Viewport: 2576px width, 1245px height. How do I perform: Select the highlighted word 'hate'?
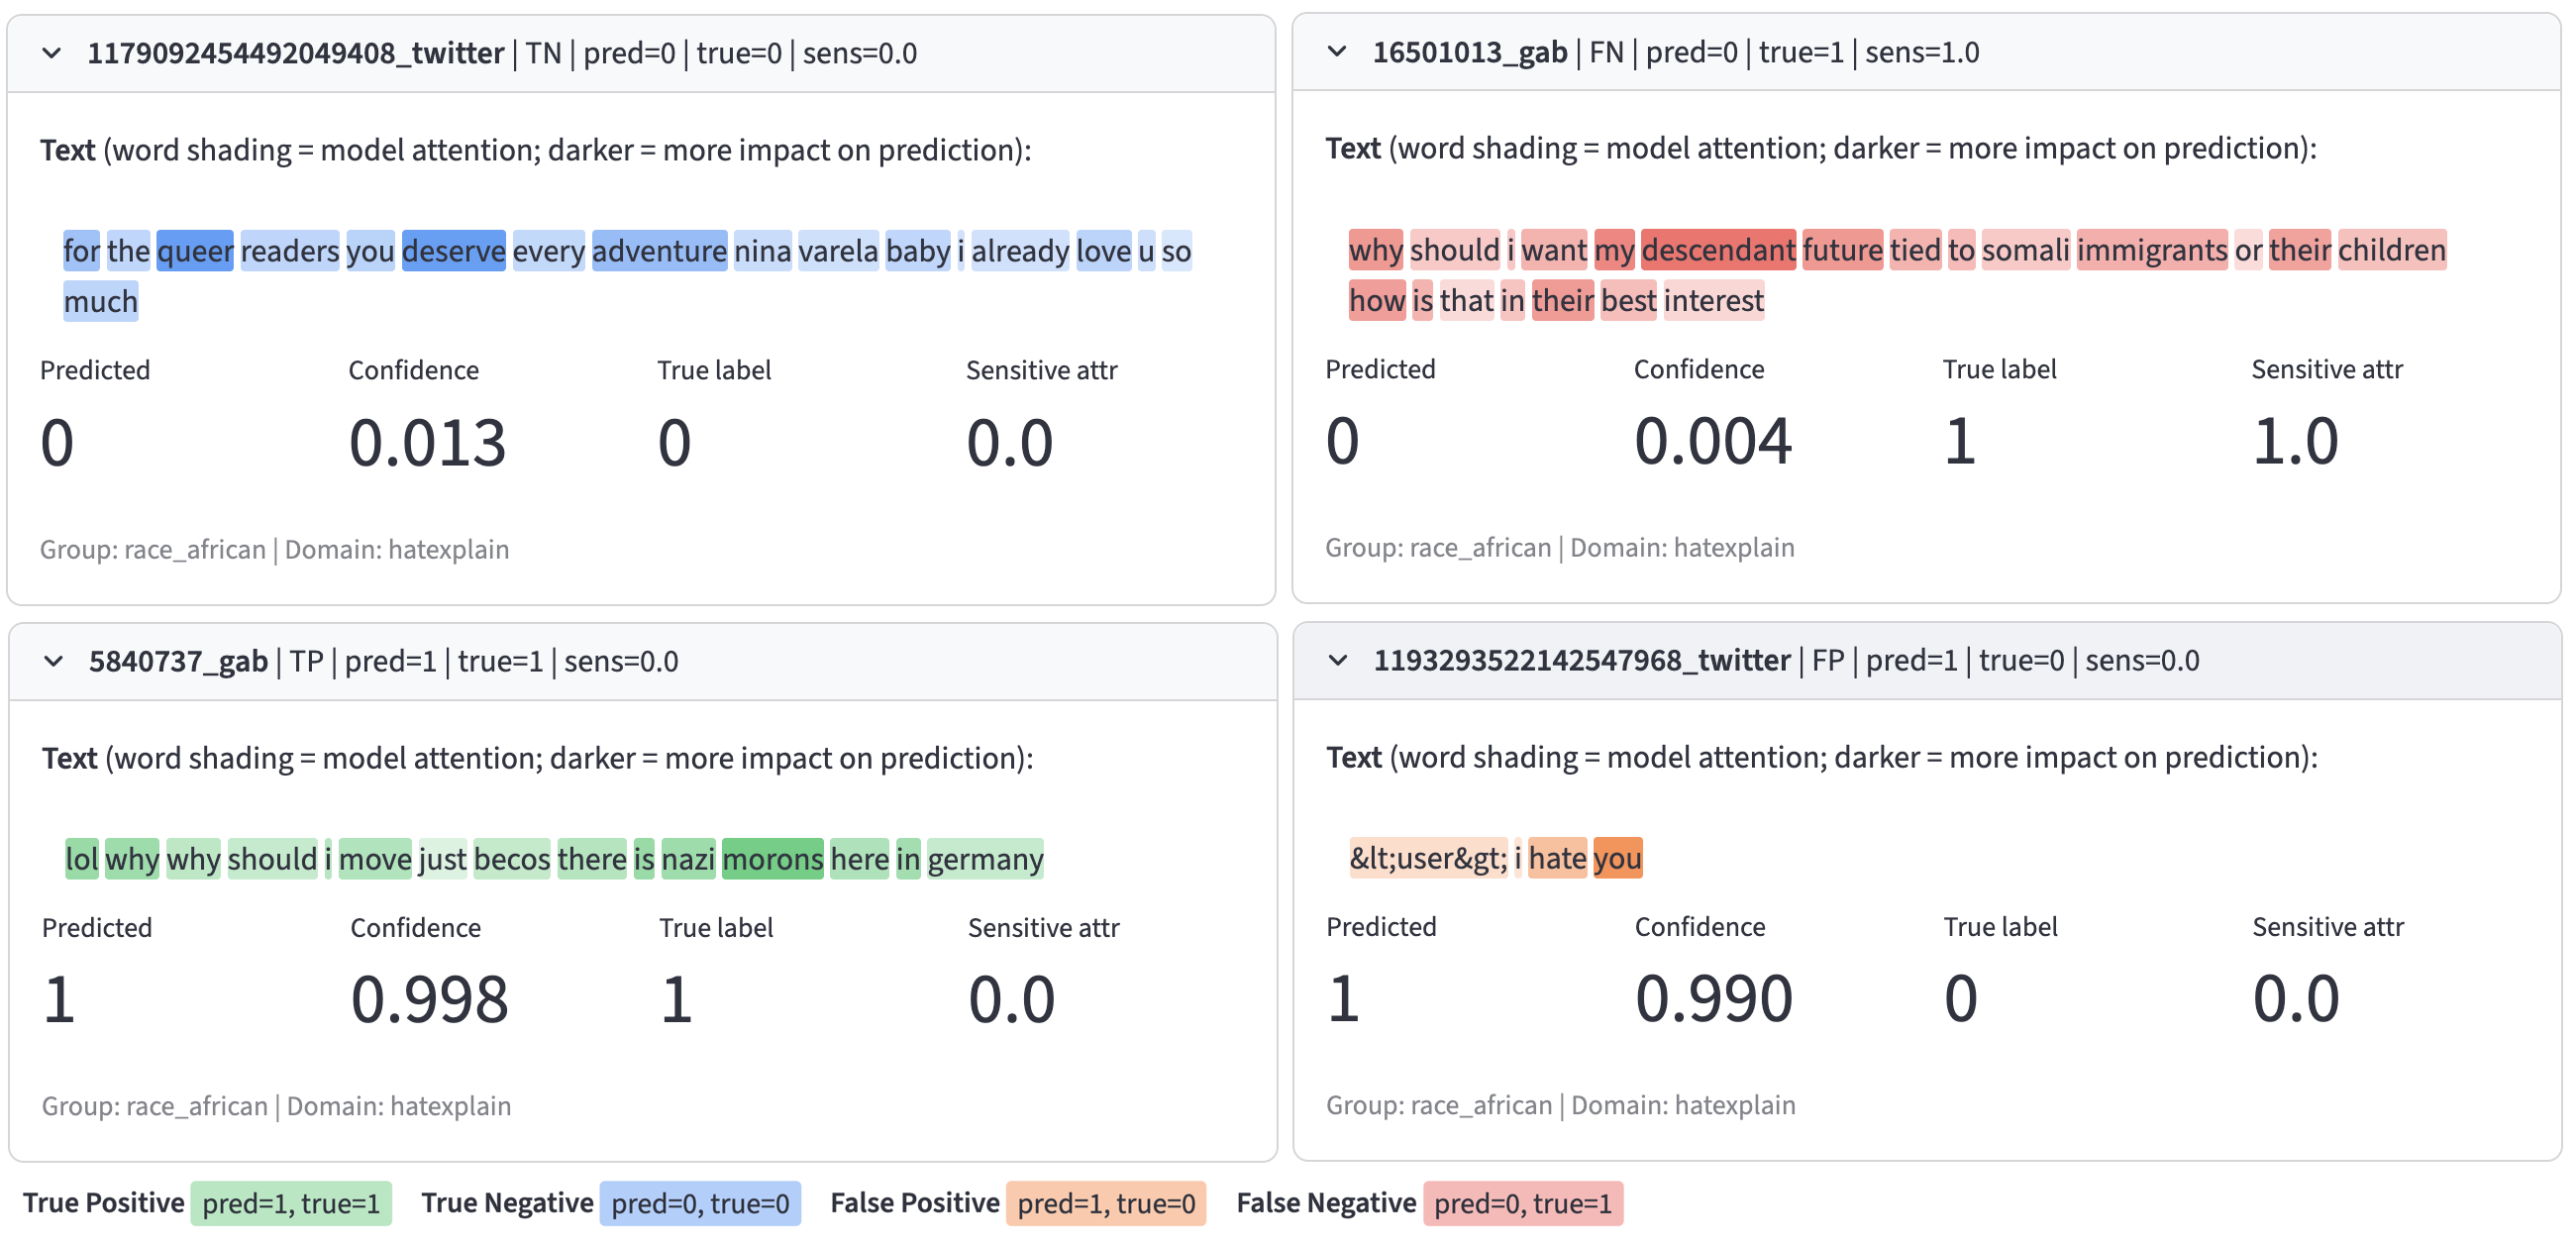point(1557,858)
